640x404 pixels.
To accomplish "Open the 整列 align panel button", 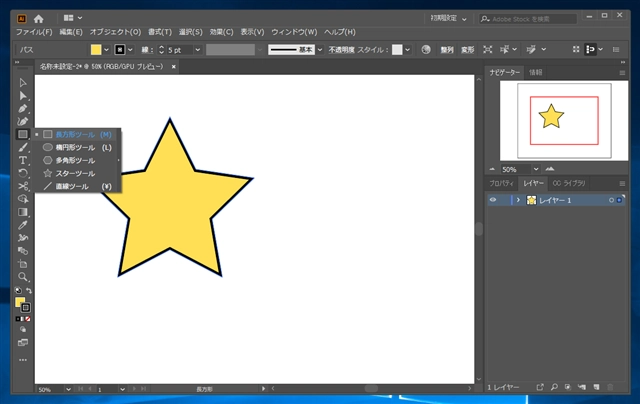I will pos(447,50).
